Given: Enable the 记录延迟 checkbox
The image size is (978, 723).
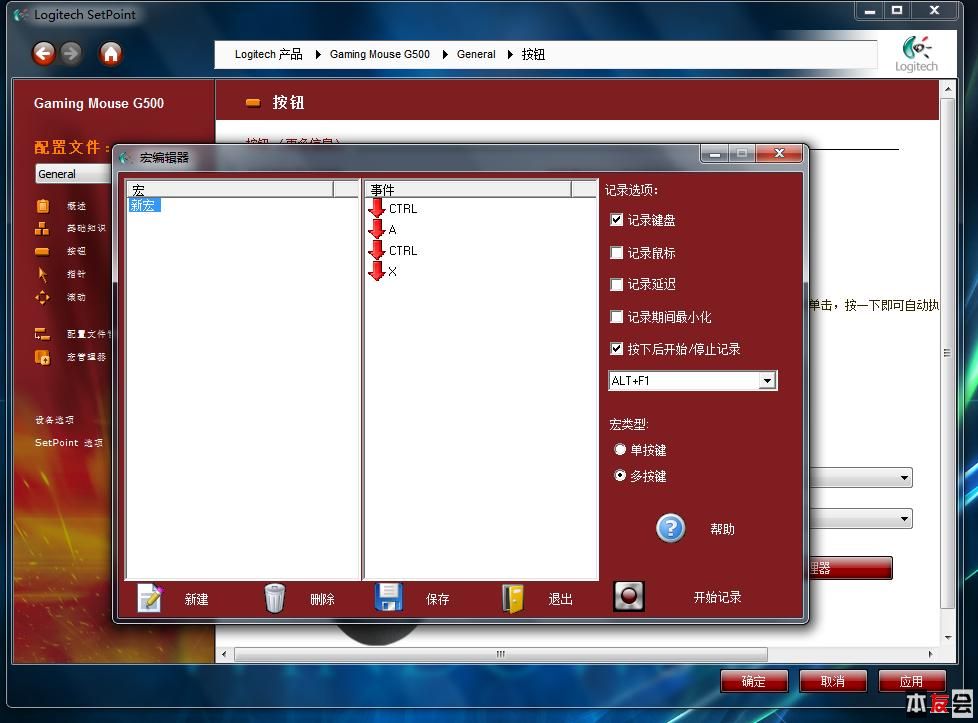Looking at the screenshot, I should point(616,284).
